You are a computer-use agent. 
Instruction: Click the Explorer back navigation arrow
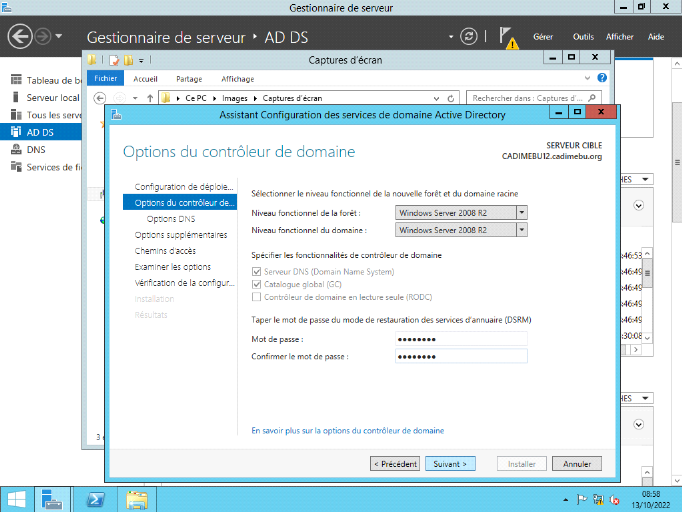pos(100,98)
